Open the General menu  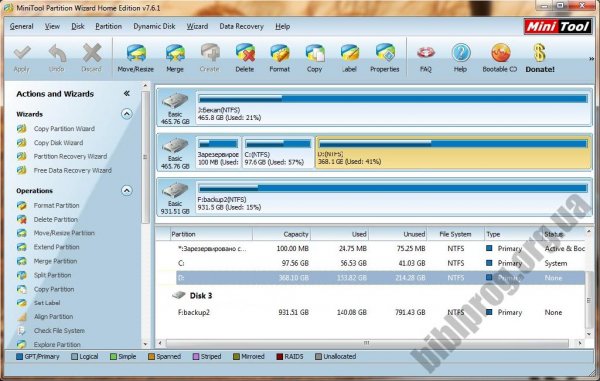pyautogui.click(x=21, y=26)
